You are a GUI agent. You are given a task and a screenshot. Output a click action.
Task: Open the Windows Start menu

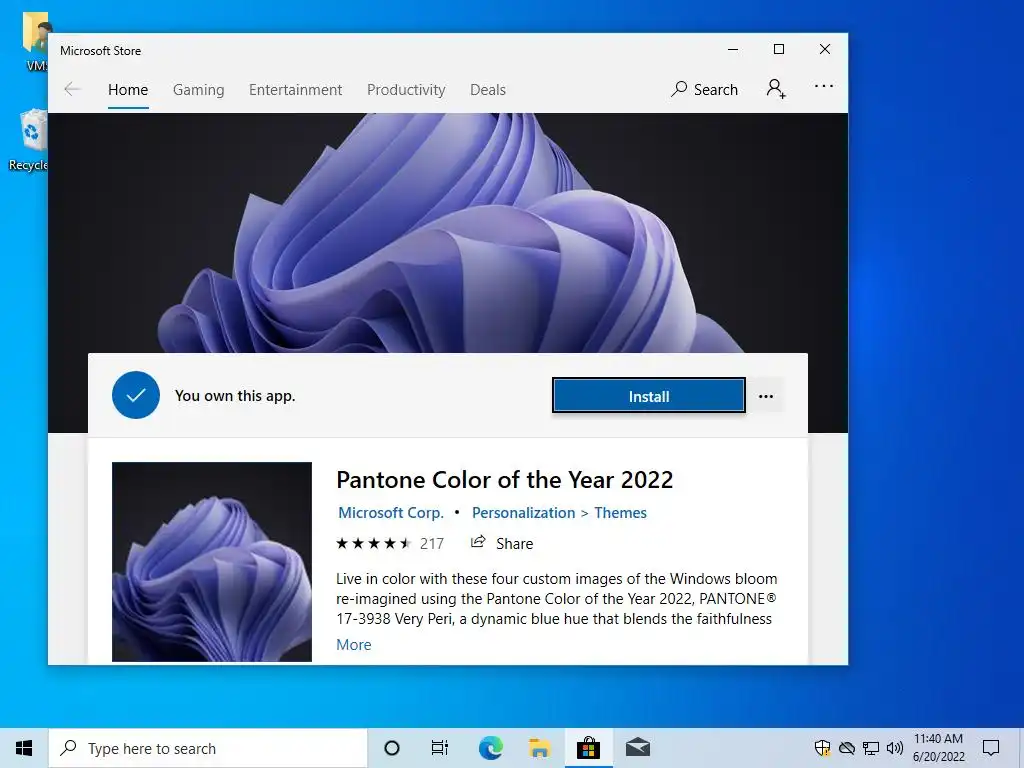(24, 748)
